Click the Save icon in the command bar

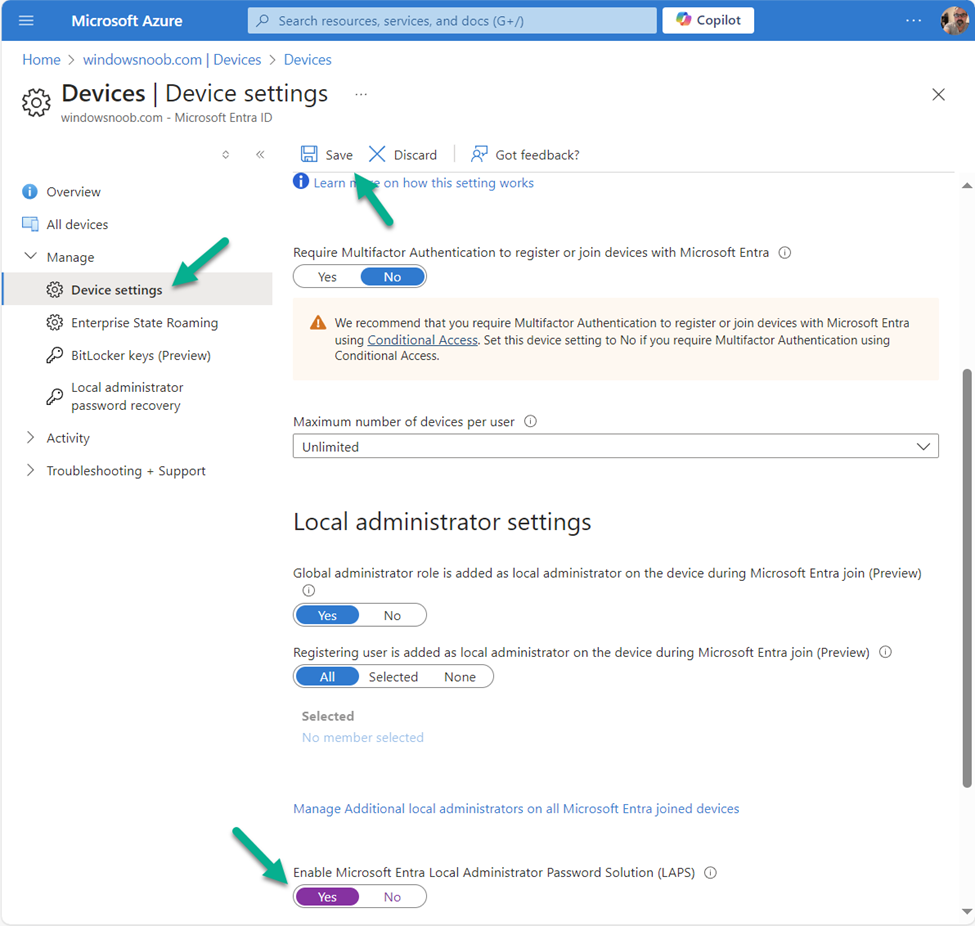click(310, 154)
